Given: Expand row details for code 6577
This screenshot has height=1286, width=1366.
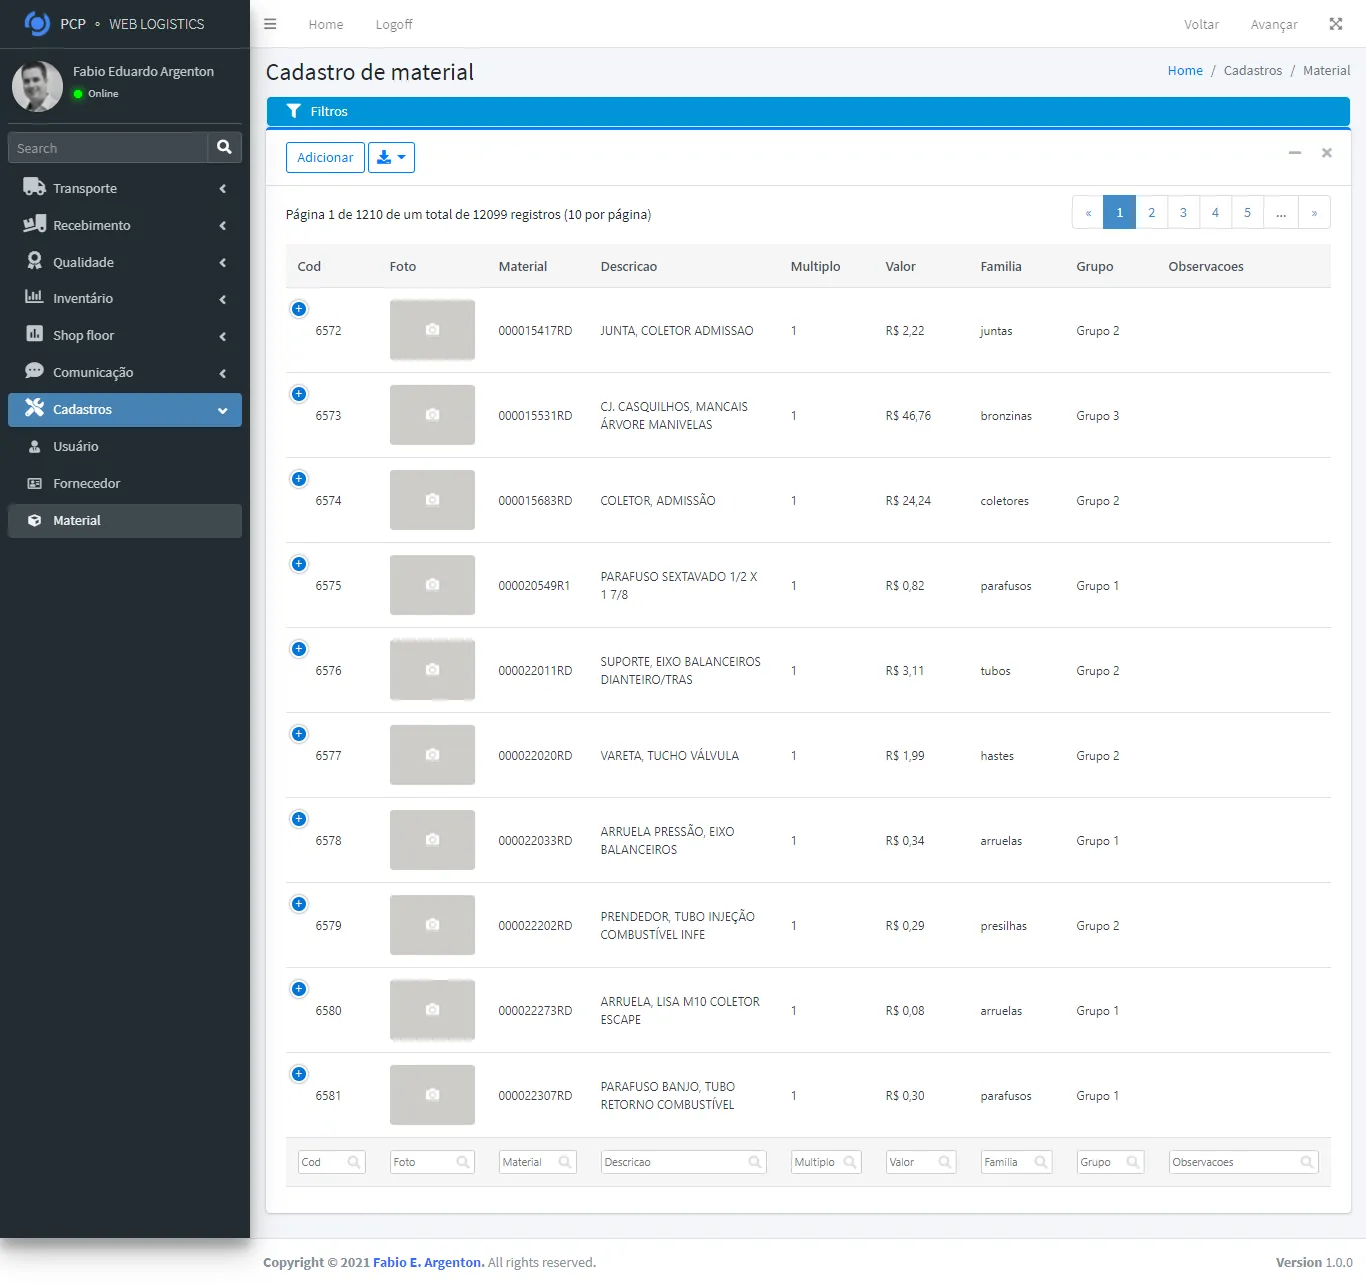Looking at the screenshot, I should (299, 734).
